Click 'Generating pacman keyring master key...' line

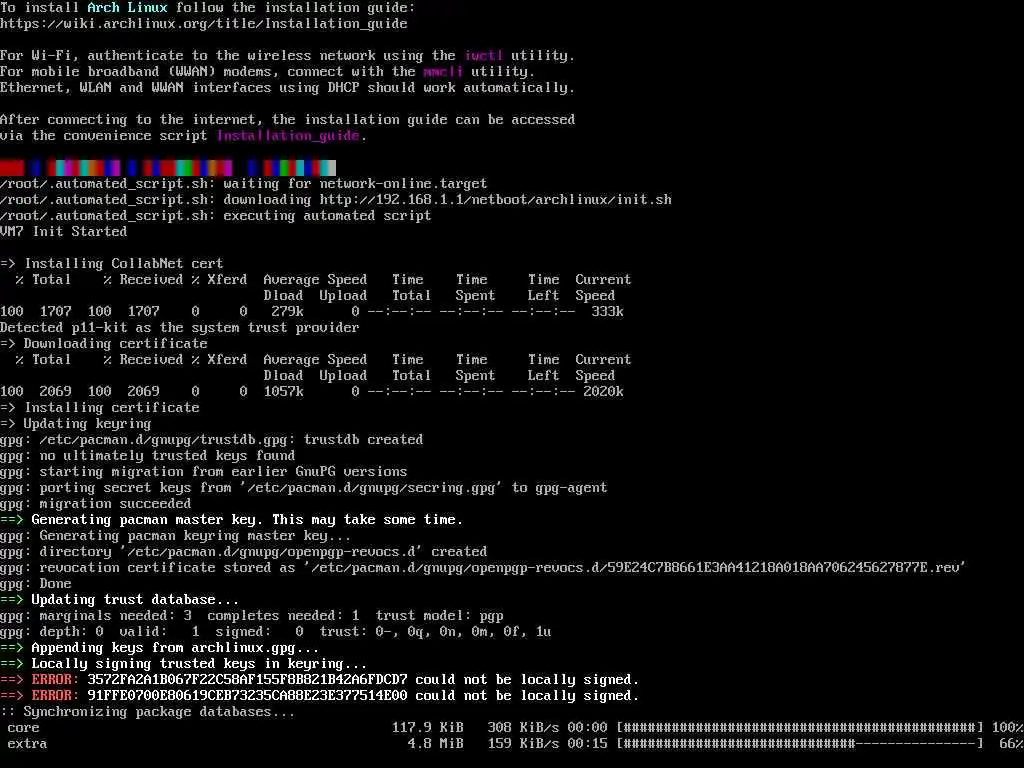click(x=176, y=536)
